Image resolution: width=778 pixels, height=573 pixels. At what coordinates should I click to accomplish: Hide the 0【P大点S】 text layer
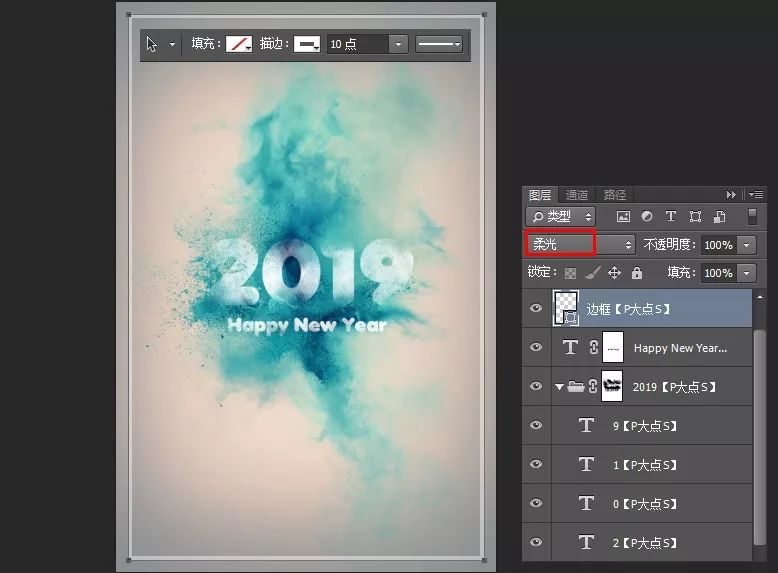coord(536,503)
